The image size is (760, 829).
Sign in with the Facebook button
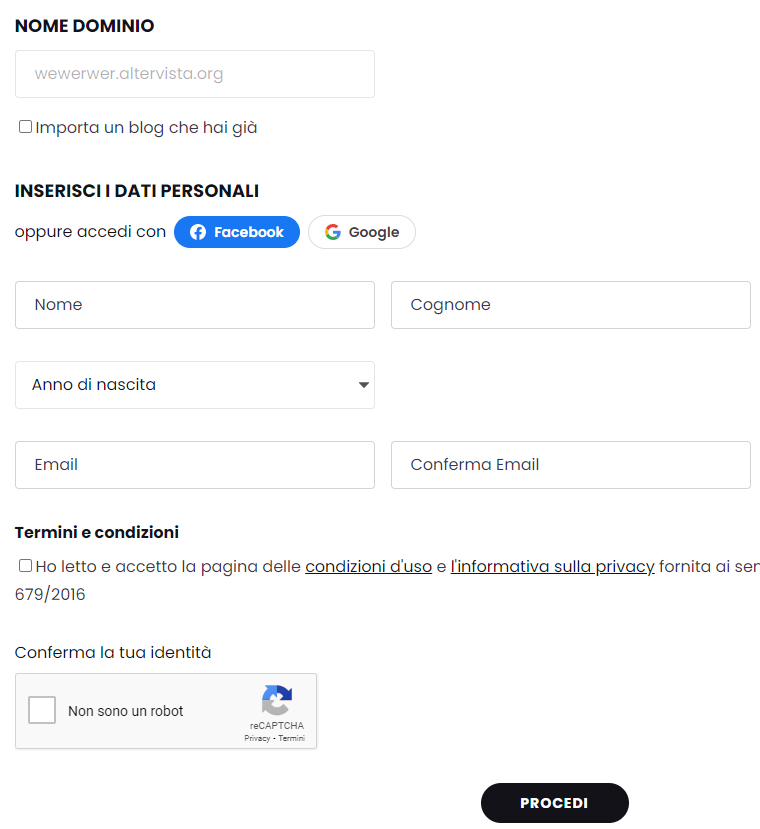coord(237,232)
